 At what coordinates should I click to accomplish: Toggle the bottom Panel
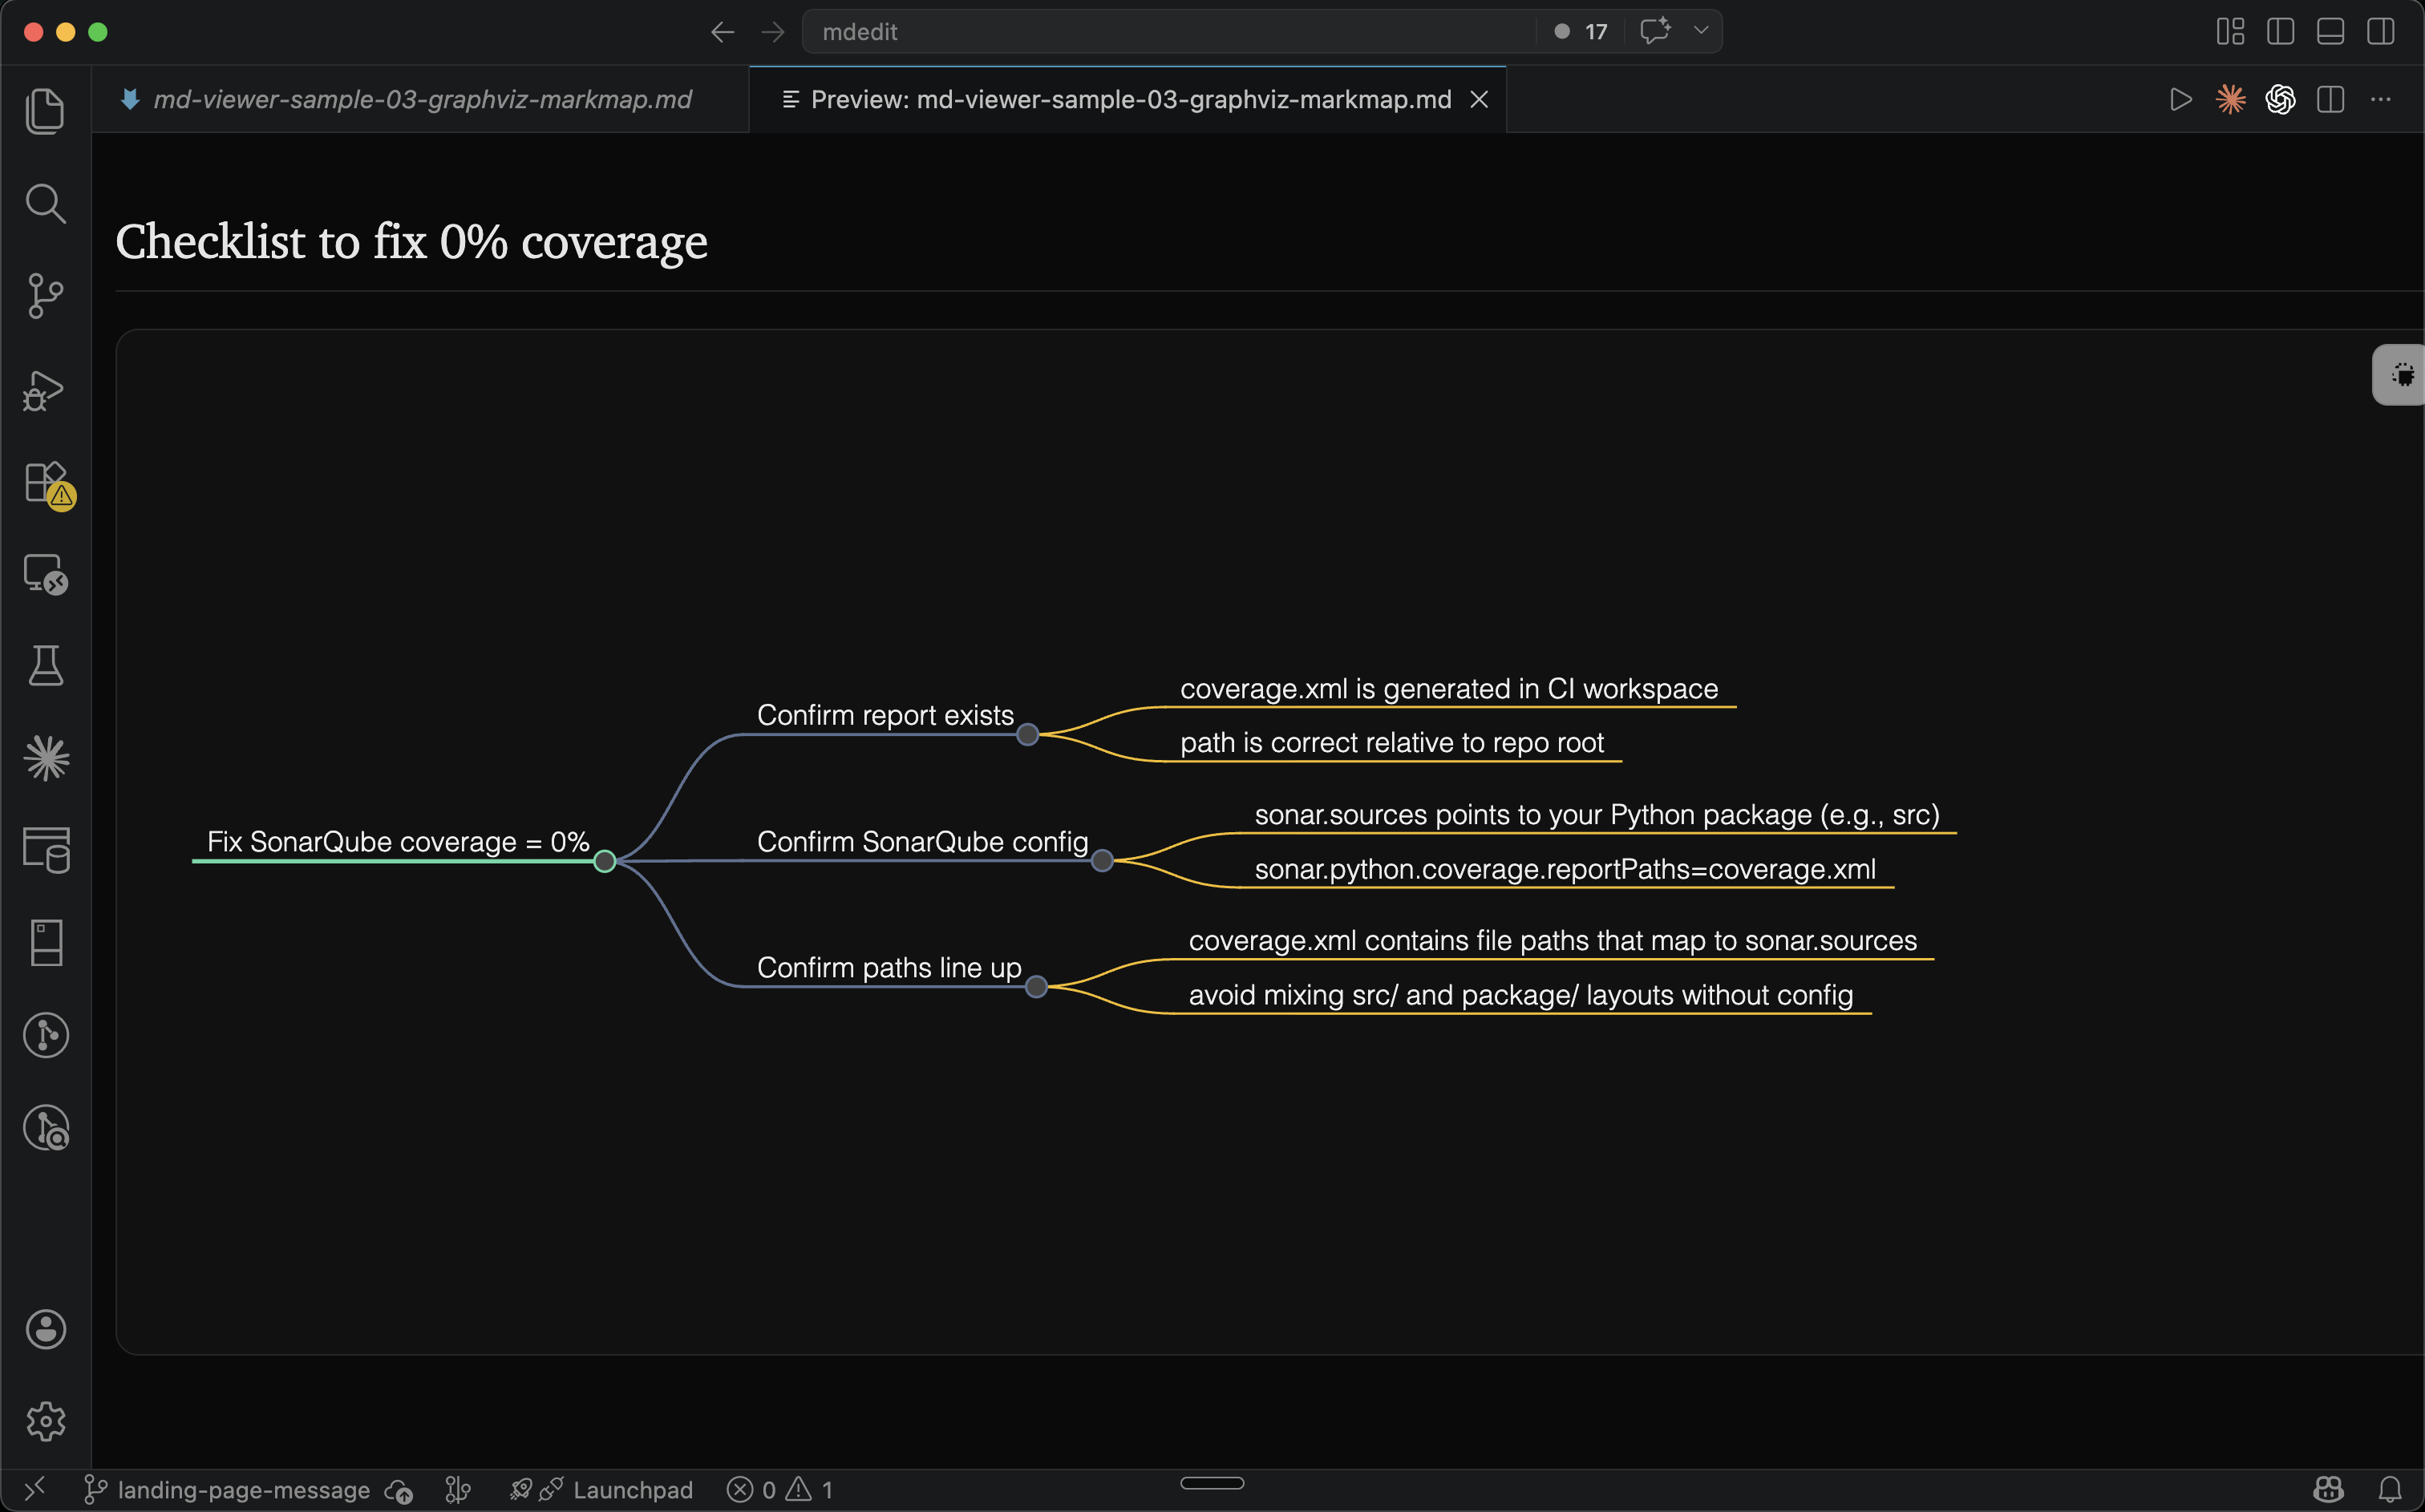coord(2330,31)
